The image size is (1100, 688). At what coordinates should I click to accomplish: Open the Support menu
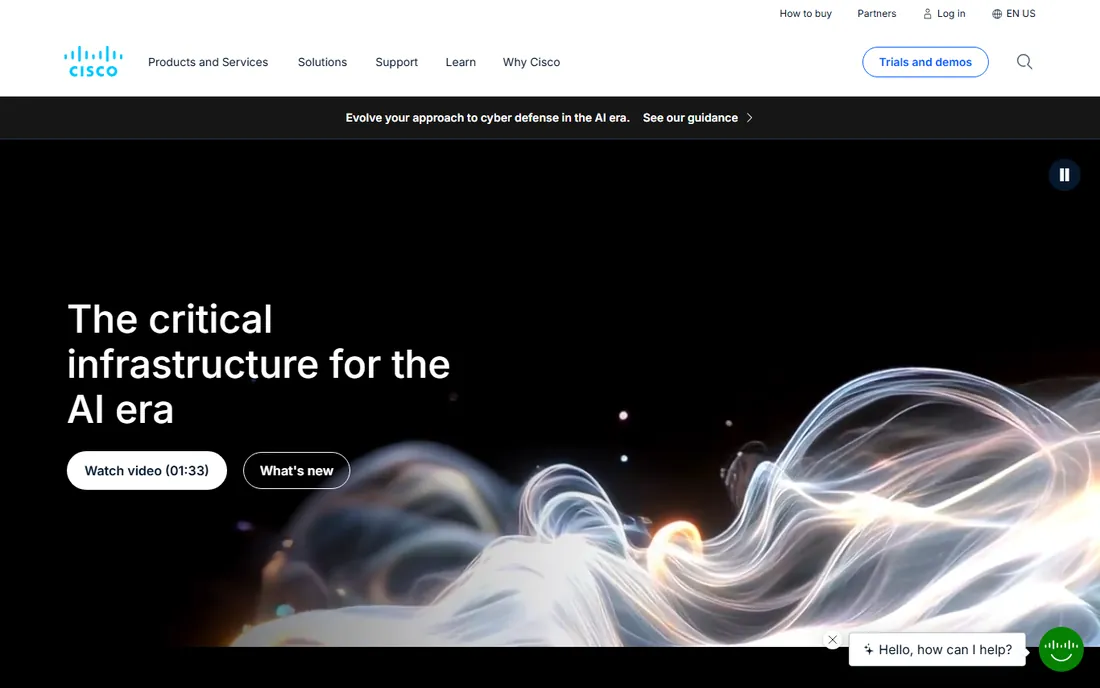[396, 62]
